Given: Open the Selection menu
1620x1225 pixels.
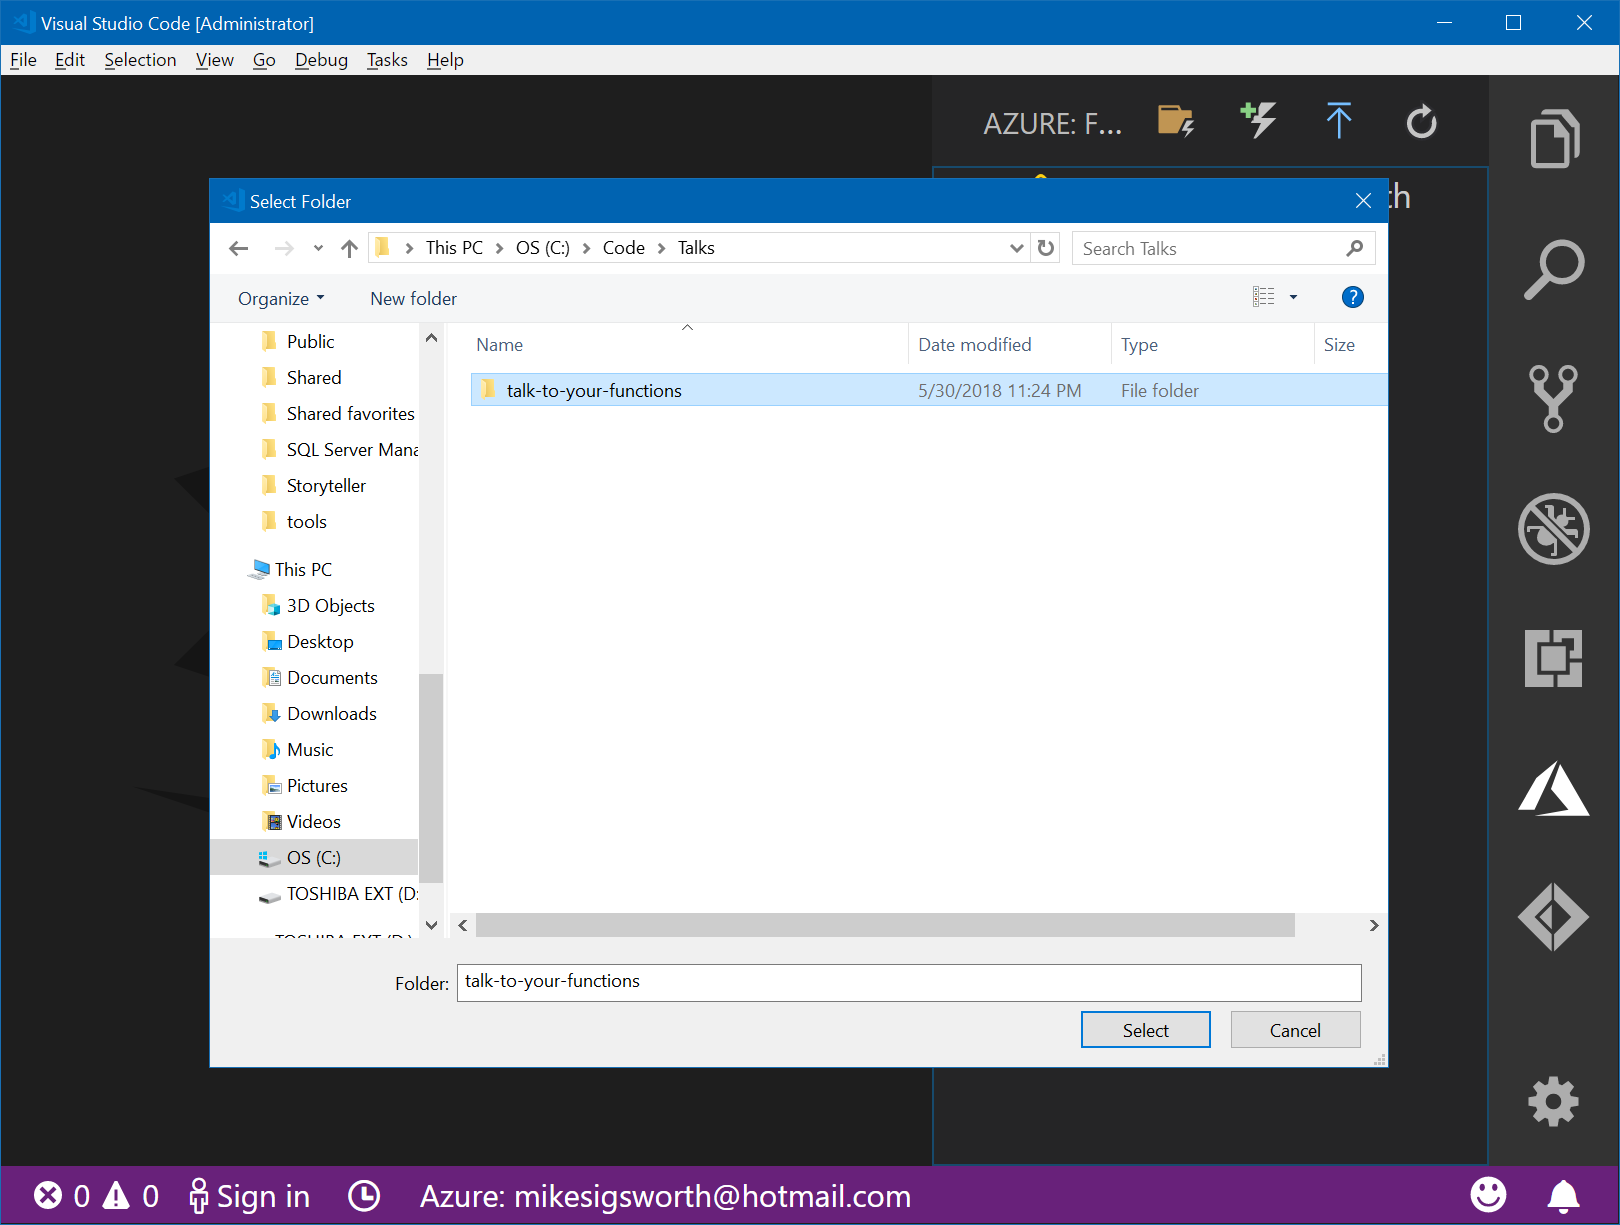Looking at the screenshot, I should coord(140,60).
